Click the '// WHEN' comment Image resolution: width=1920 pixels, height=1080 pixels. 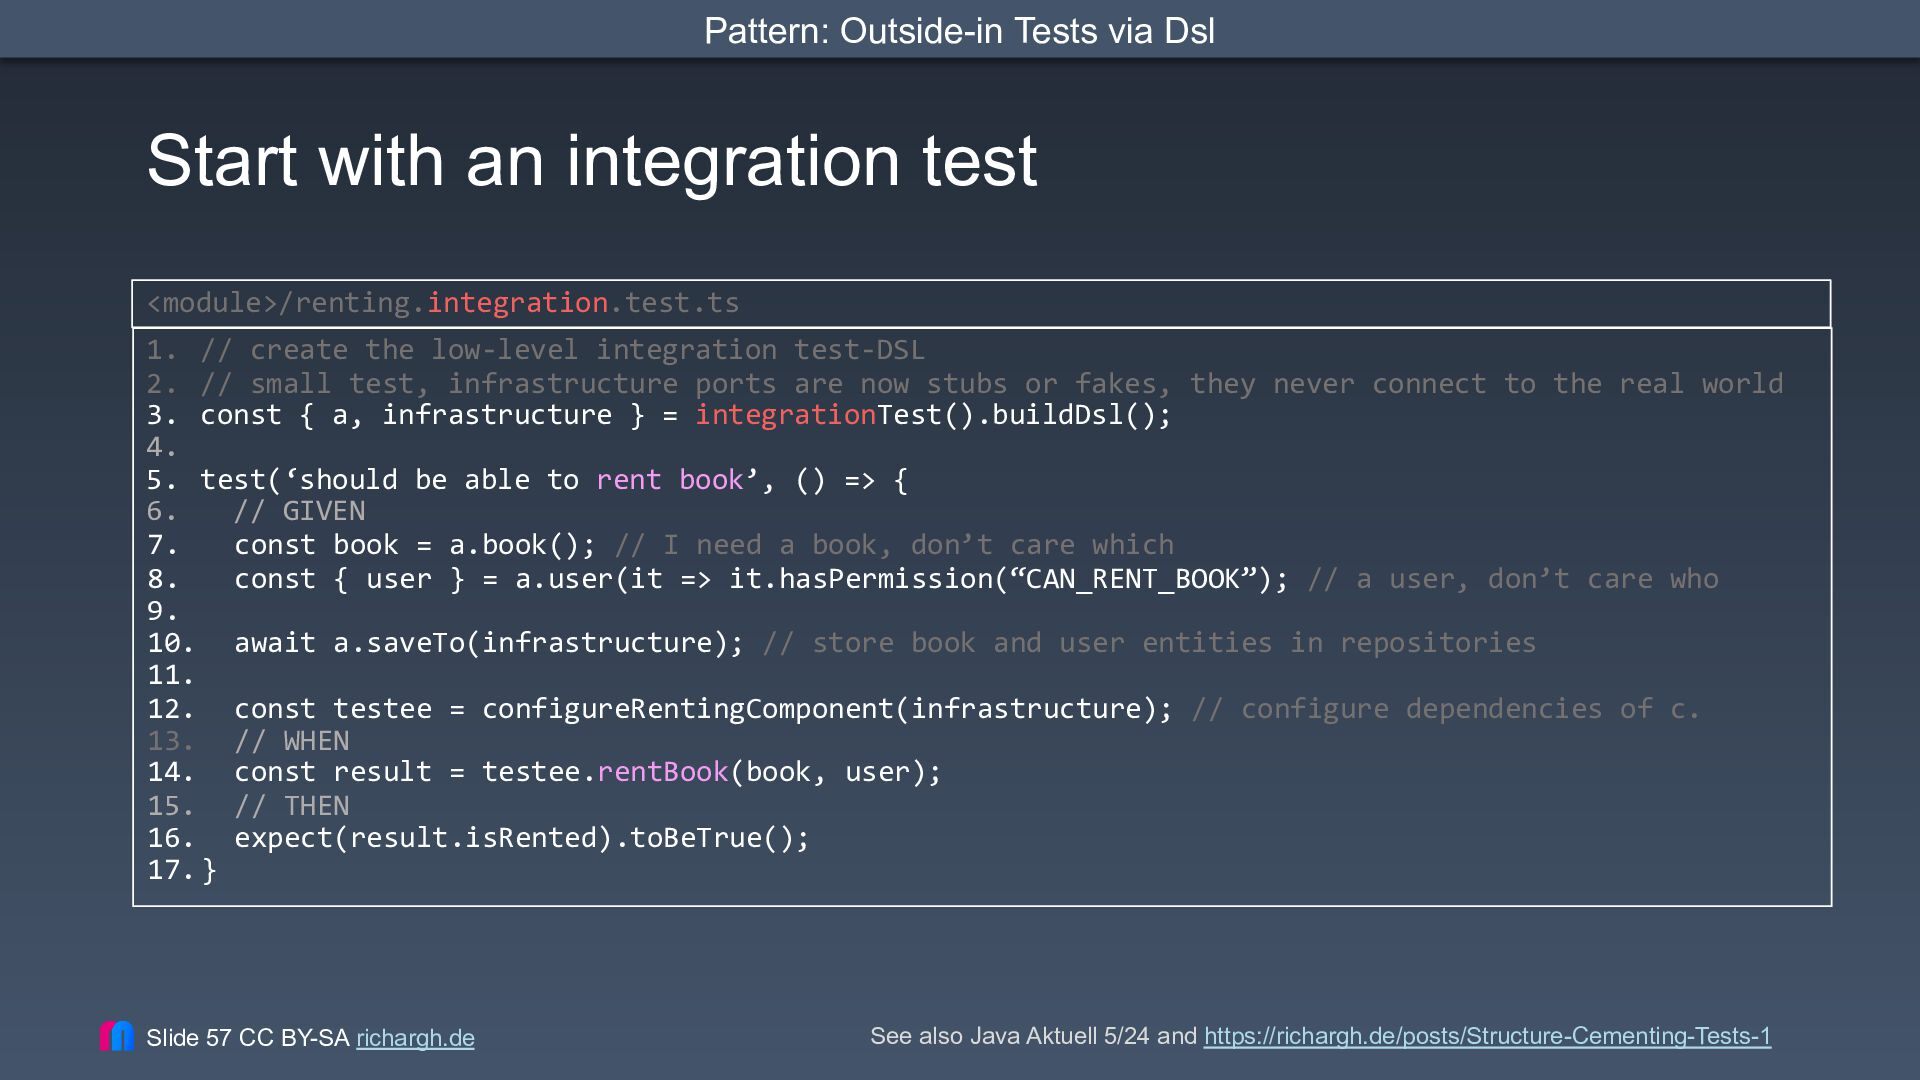point(291,741)
